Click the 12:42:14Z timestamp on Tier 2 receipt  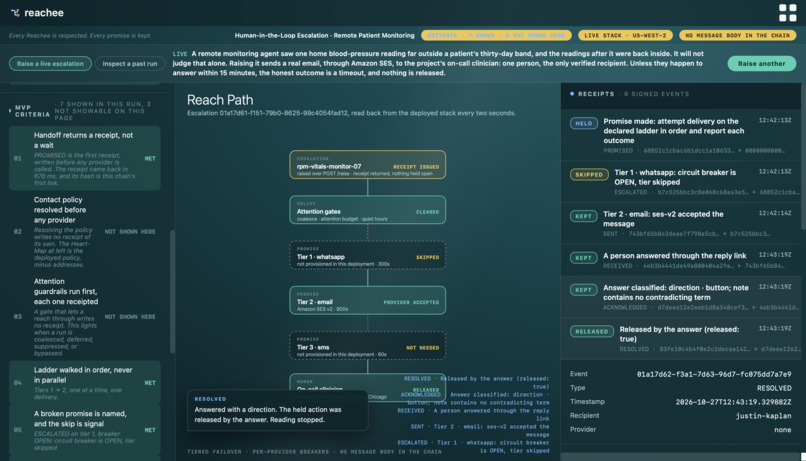coord(775,213)
